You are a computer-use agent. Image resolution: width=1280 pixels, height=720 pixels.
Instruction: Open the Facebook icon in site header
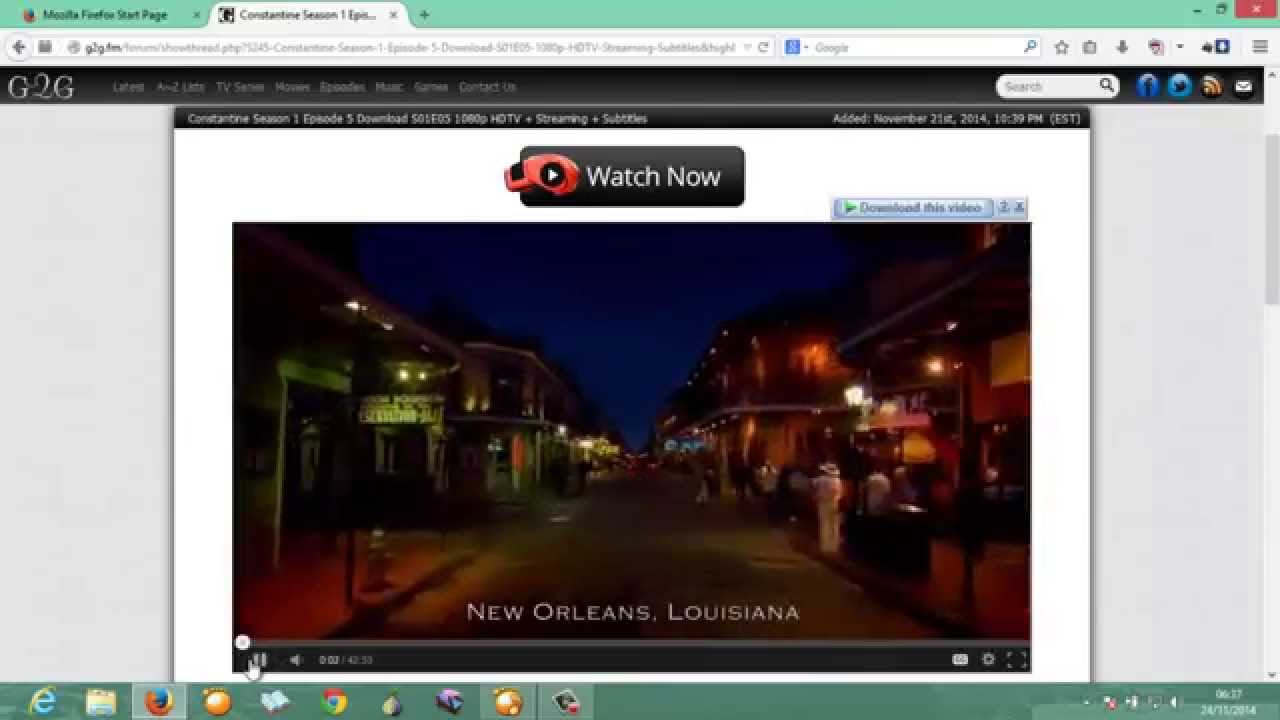pyautogui.click(x=1148, y=86)
